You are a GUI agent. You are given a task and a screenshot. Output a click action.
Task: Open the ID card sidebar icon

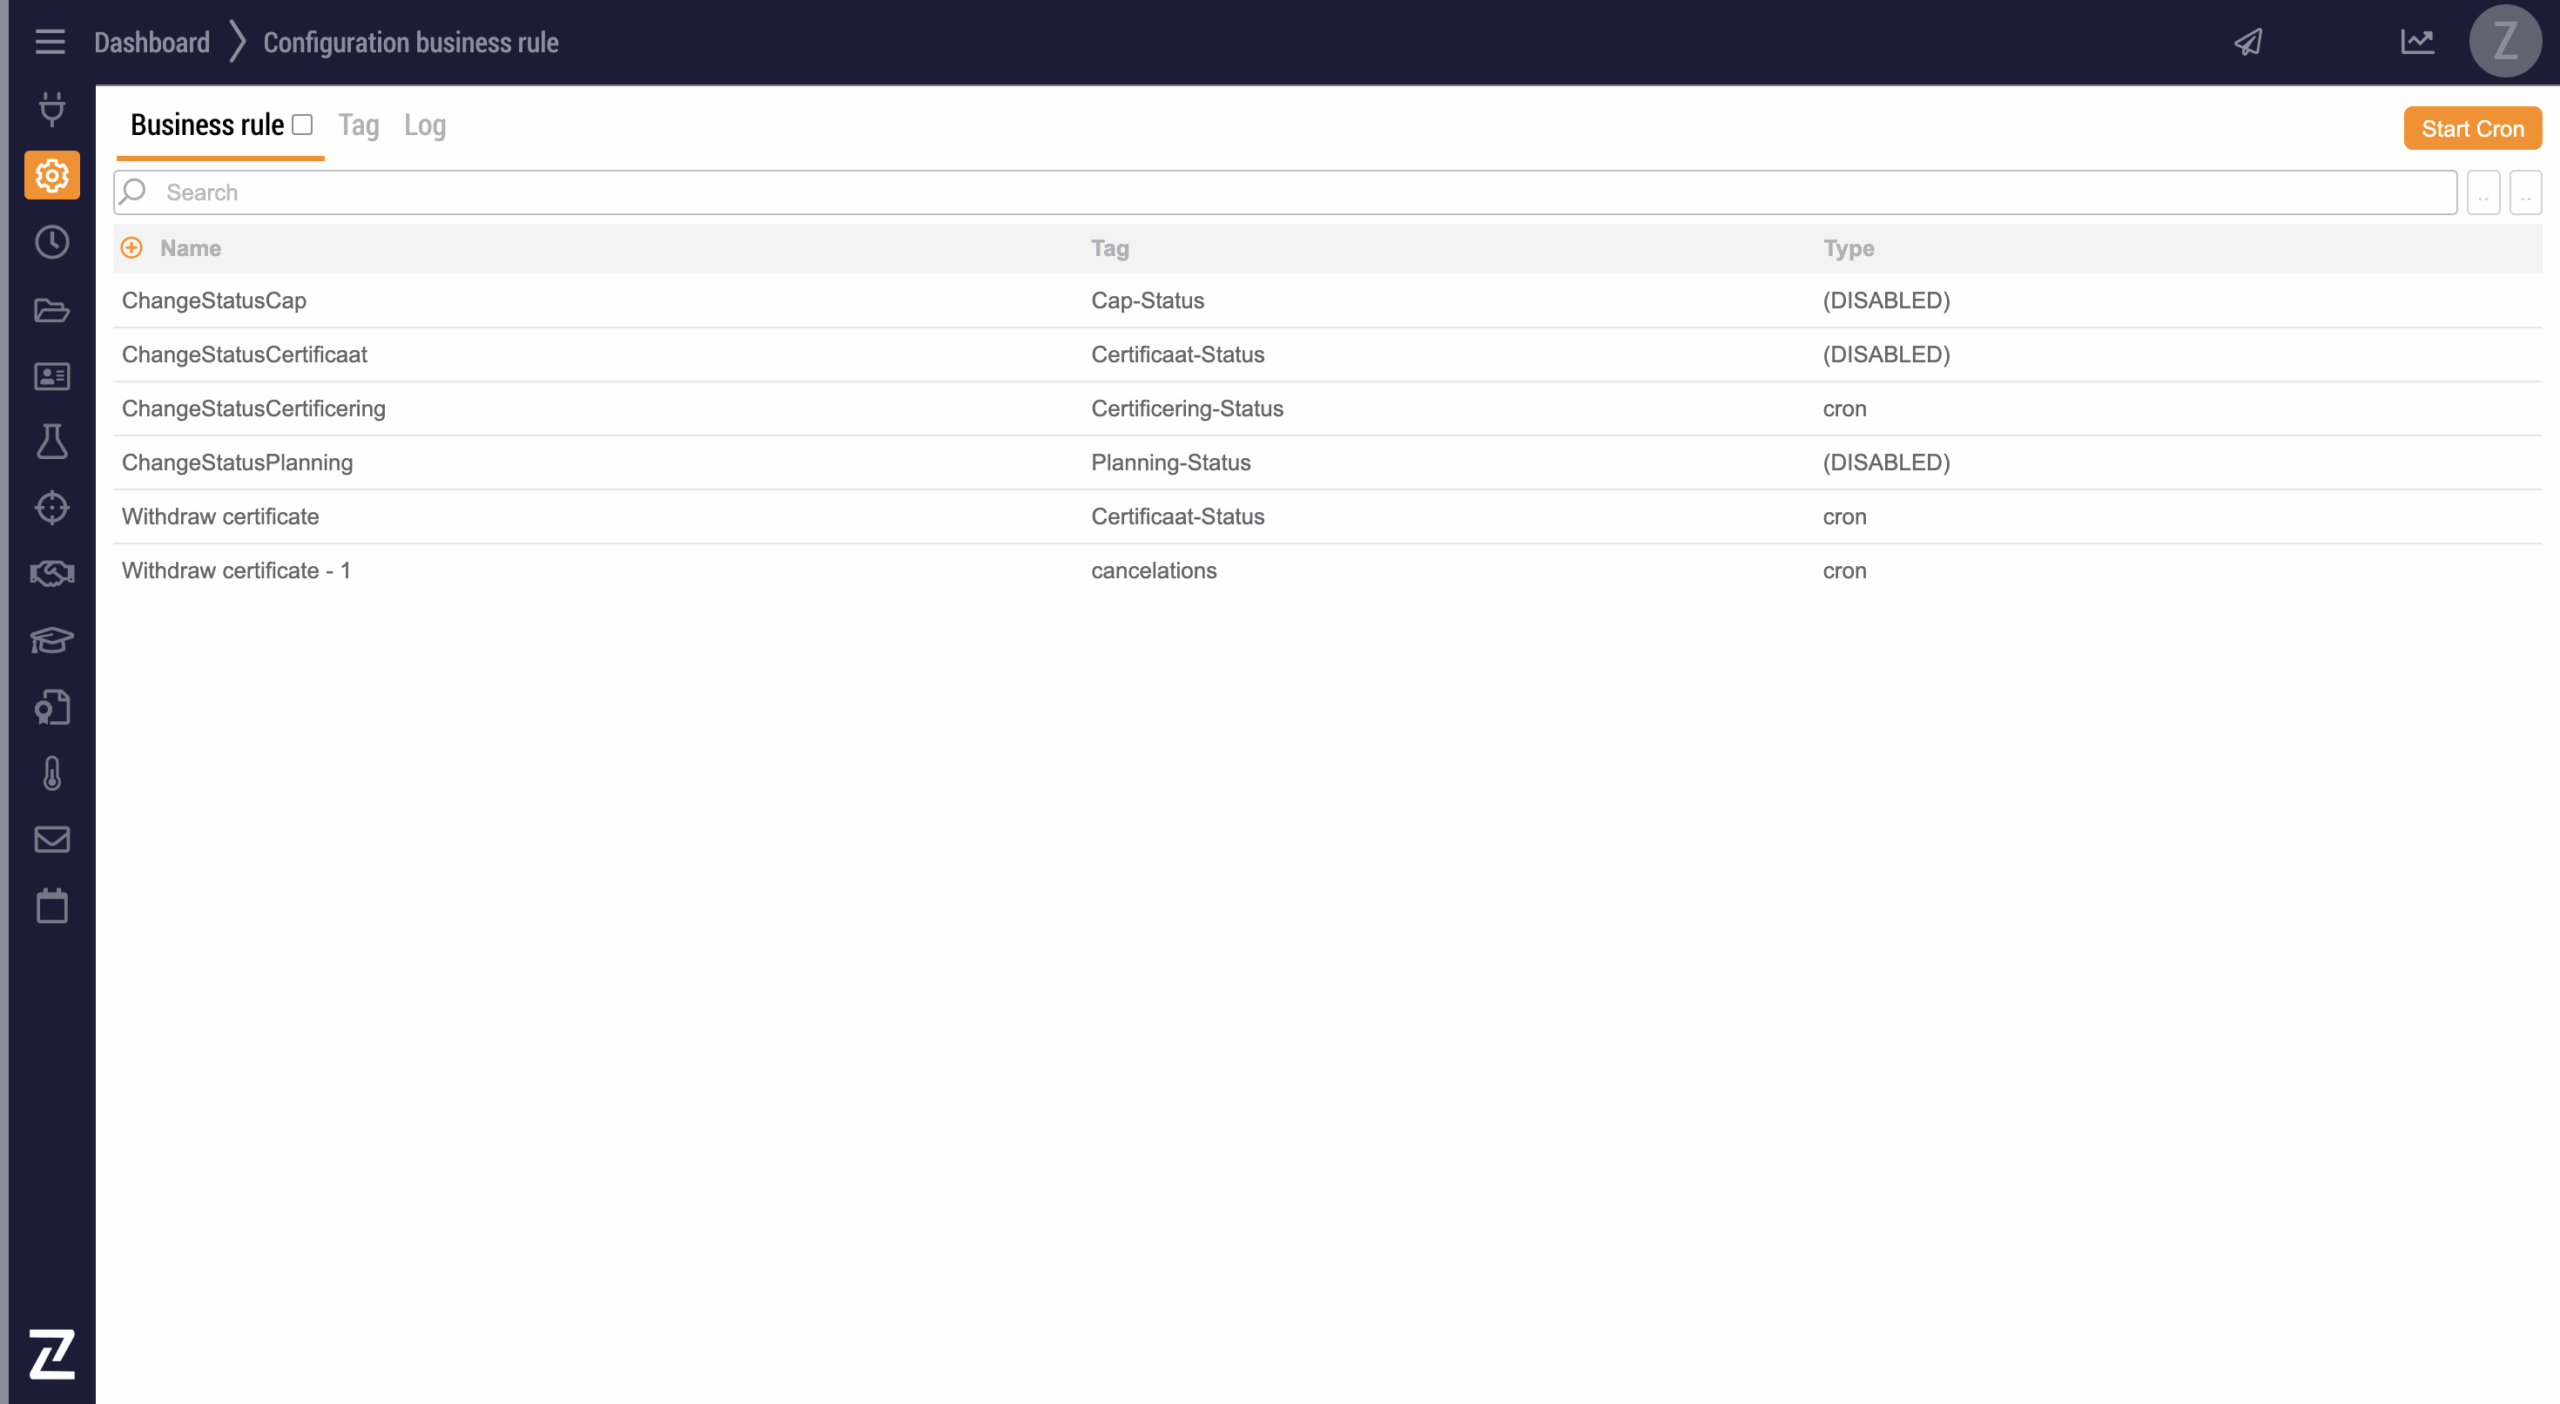point(52,376)
